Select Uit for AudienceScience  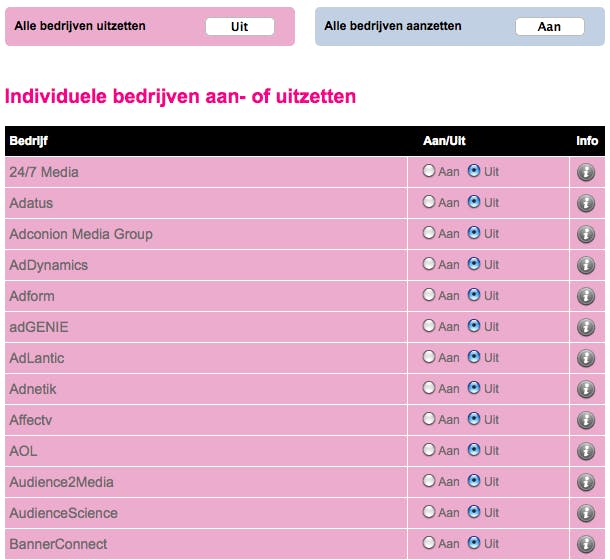[x=473, y=512]
